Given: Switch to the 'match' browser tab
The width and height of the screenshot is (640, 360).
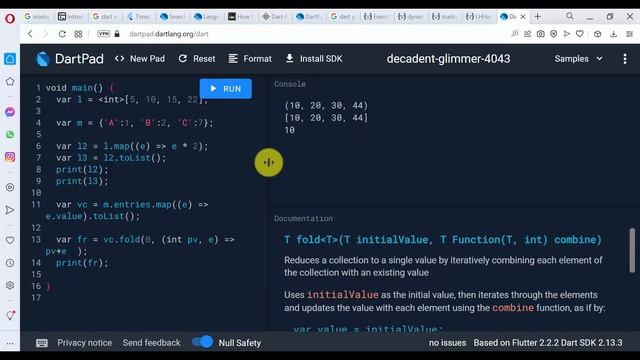Looking at the screenshot, I should pos(444,17).
